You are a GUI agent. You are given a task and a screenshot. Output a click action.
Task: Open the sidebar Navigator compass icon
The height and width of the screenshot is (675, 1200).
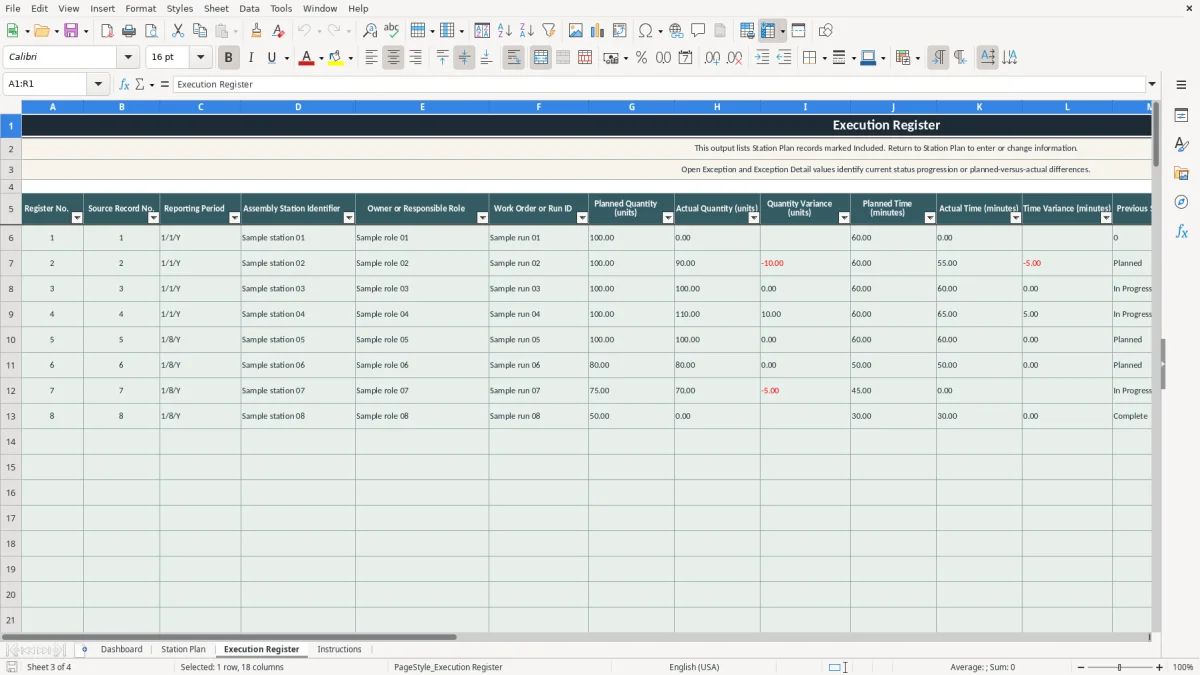coord(1181,202)
